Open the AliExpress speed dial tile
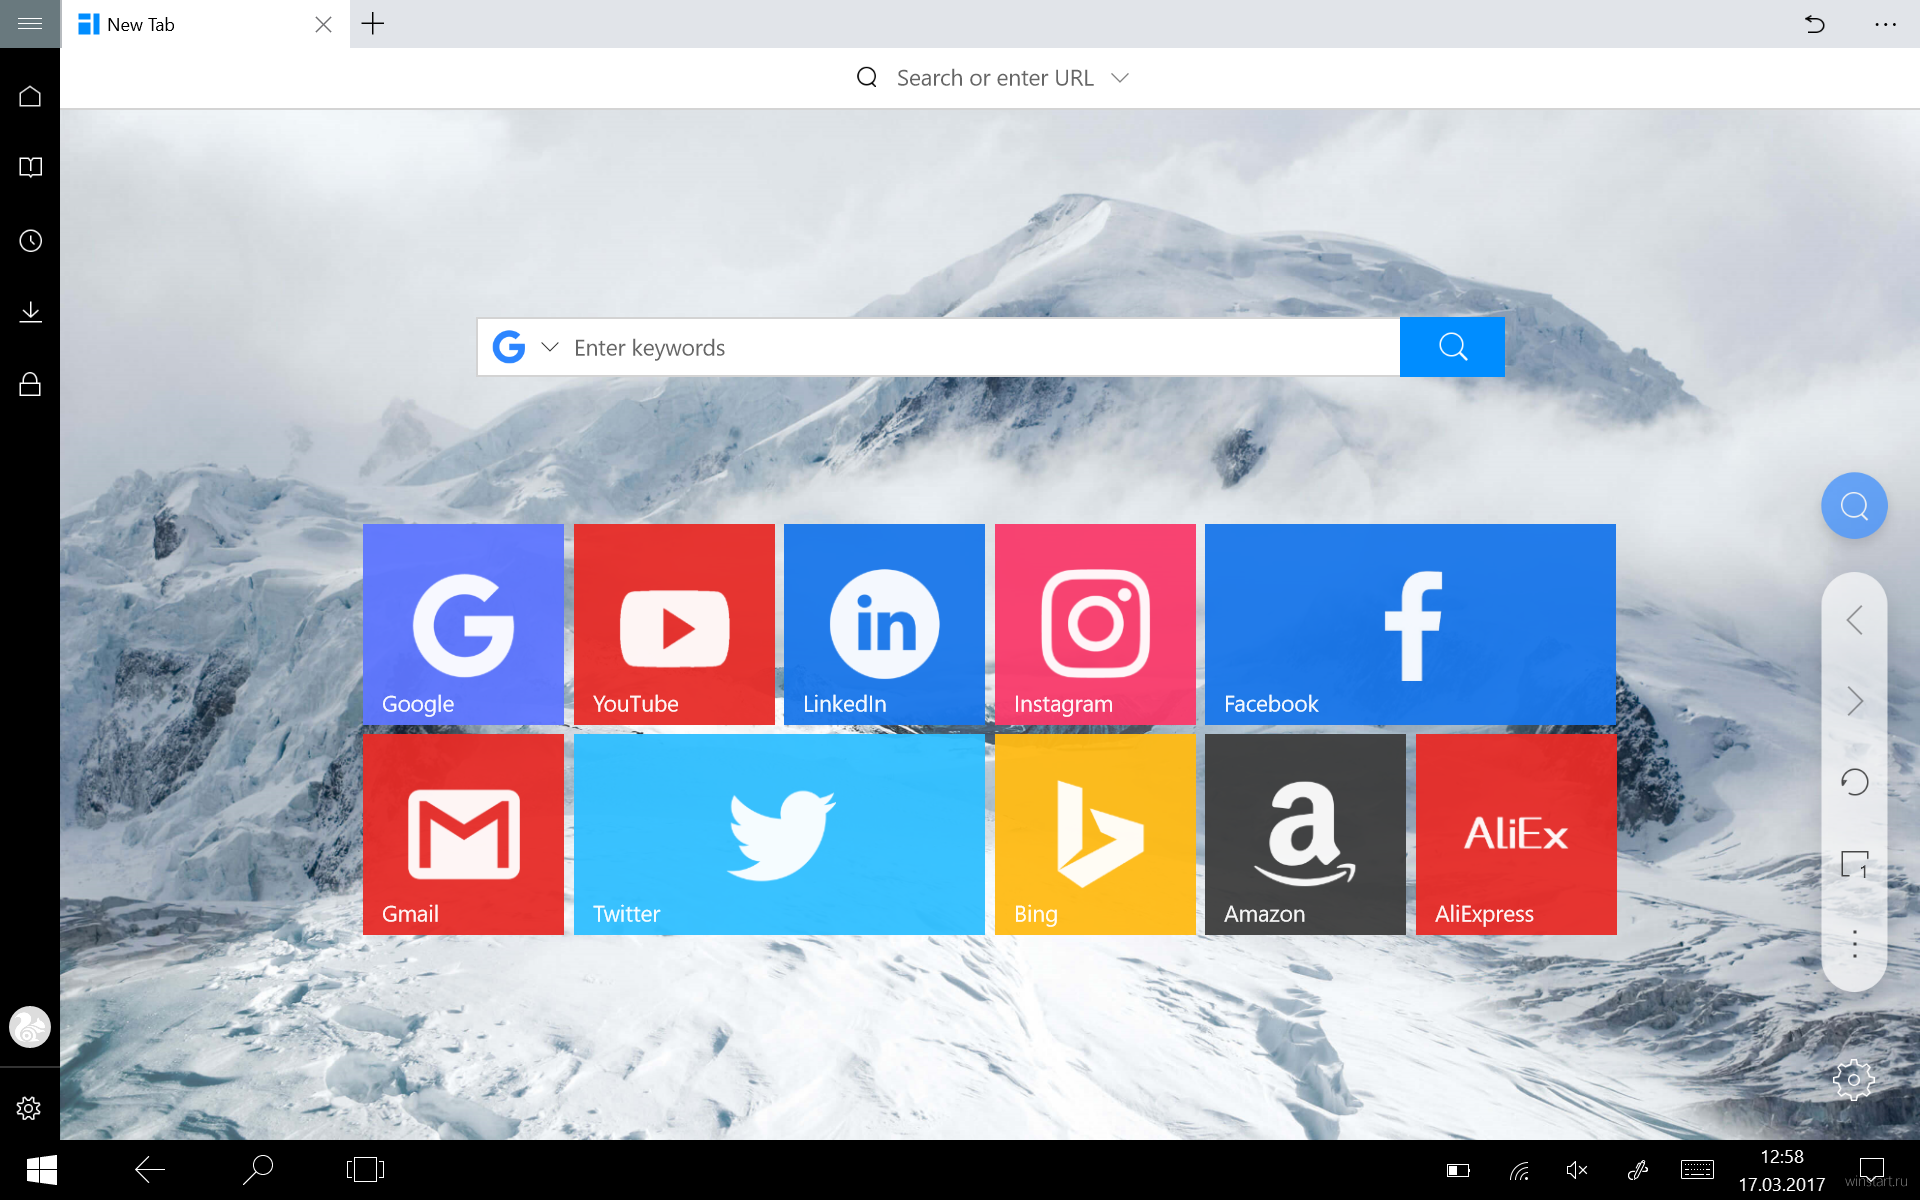 click(1516, 834)
